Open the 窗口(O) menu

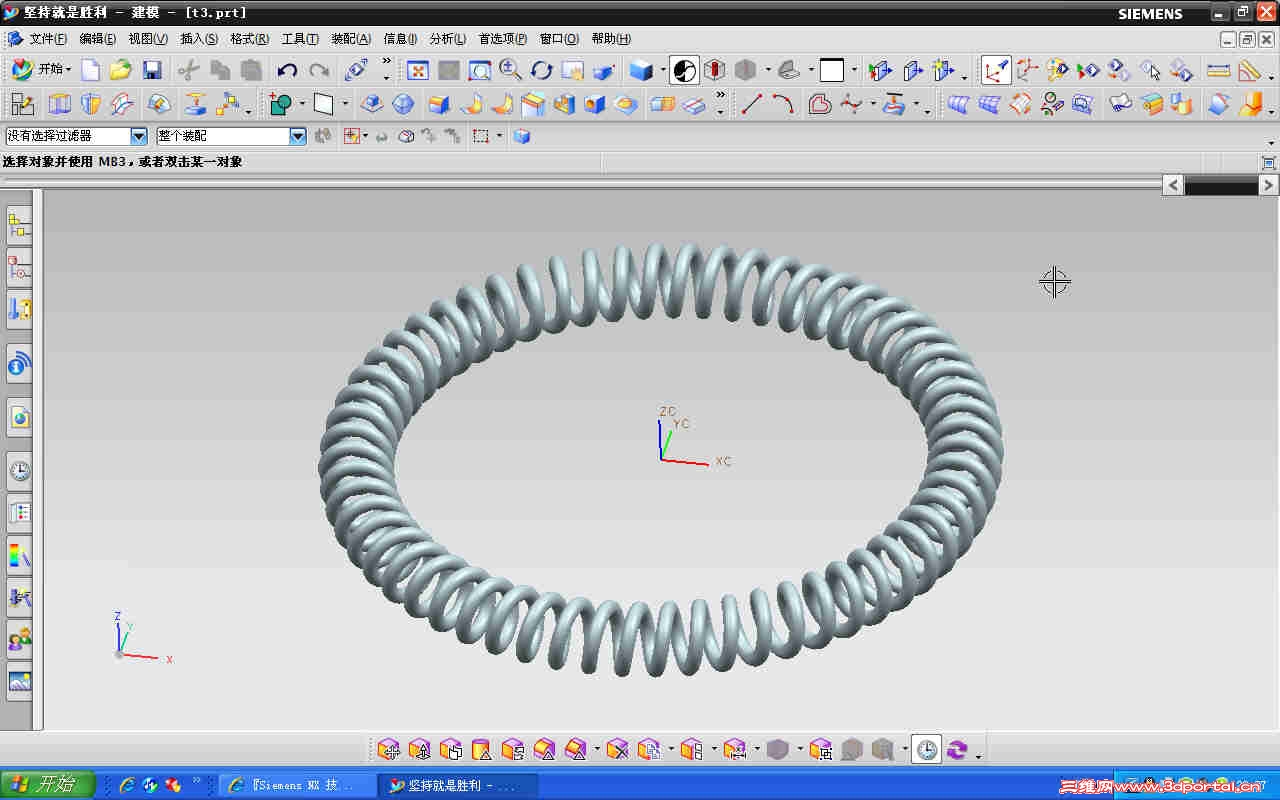point(559,39)
